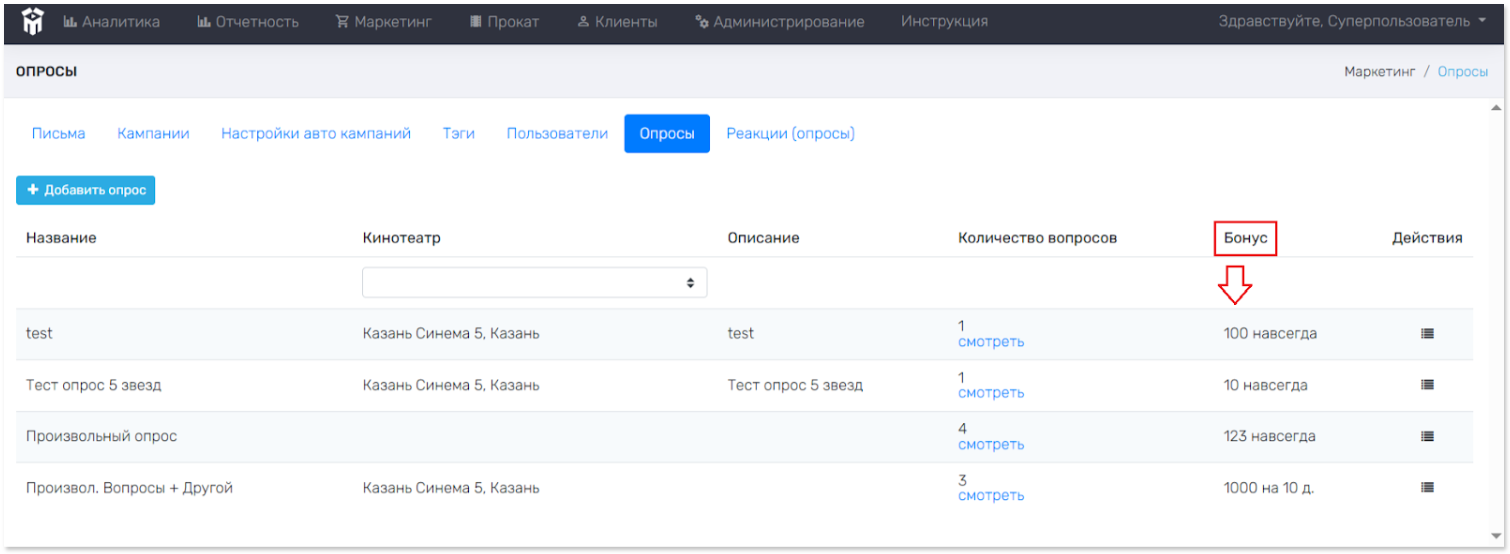Screen dimensions: 1510x554
Task: Open the Клиенты menu
Action: [617, 21]
